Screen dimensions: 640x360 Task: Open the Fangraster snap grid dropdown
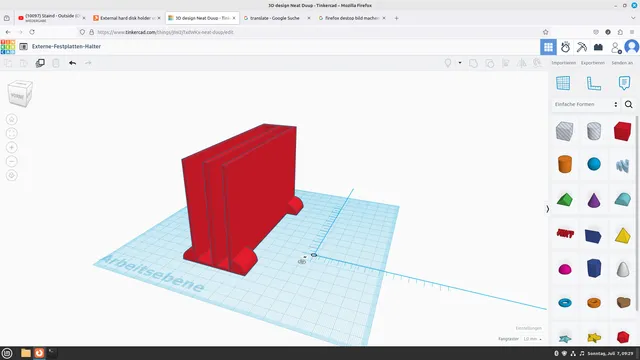point(532,339)
